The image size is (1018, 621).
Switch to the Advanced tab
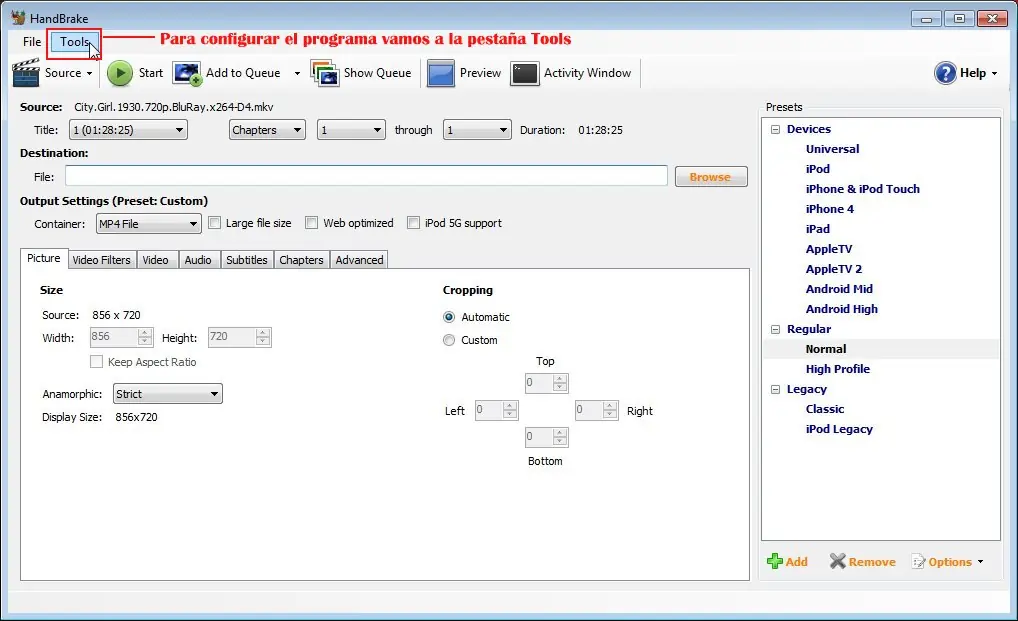point(359,260)
